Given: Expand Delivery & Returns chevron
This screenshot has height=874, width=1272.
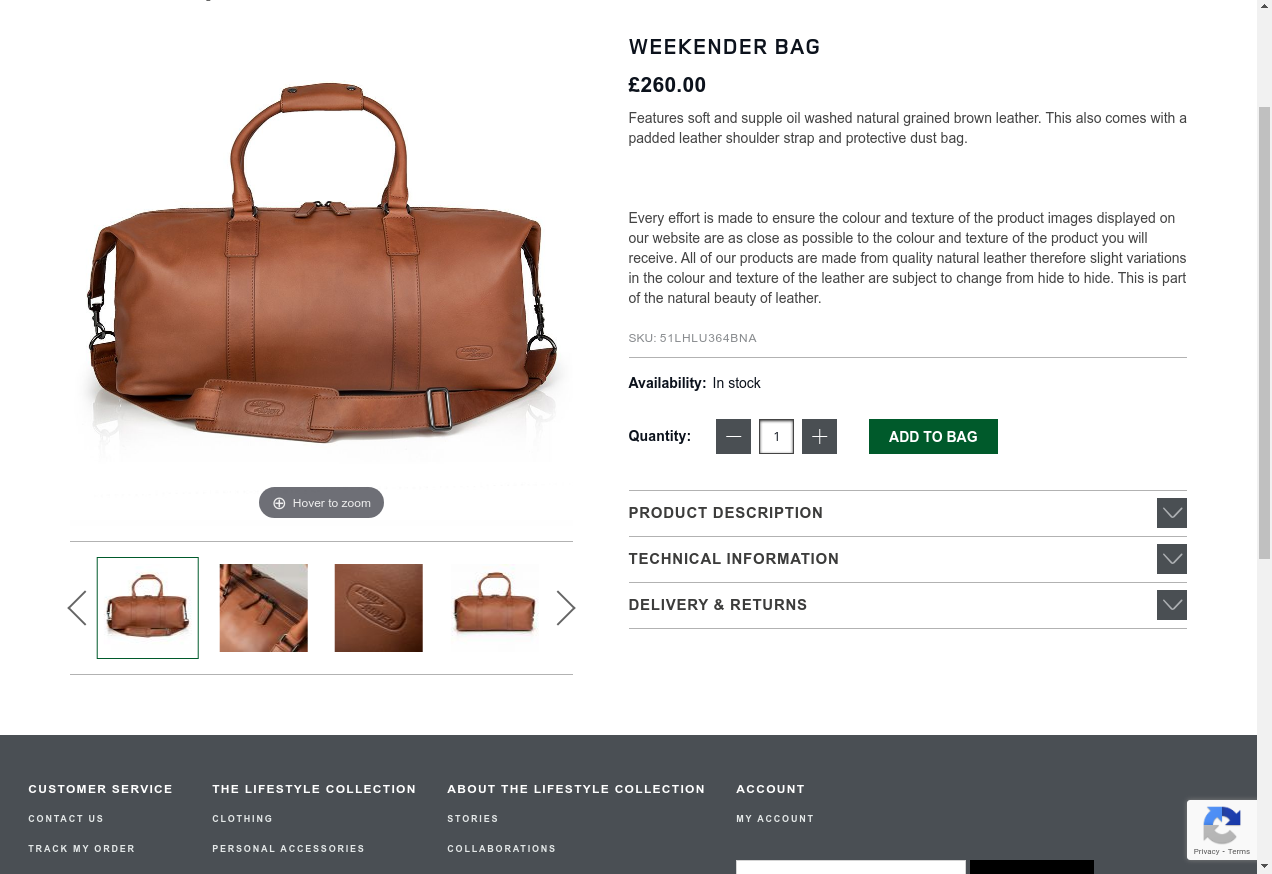Looking at the screenshot, I should [x=1172, y=605].
